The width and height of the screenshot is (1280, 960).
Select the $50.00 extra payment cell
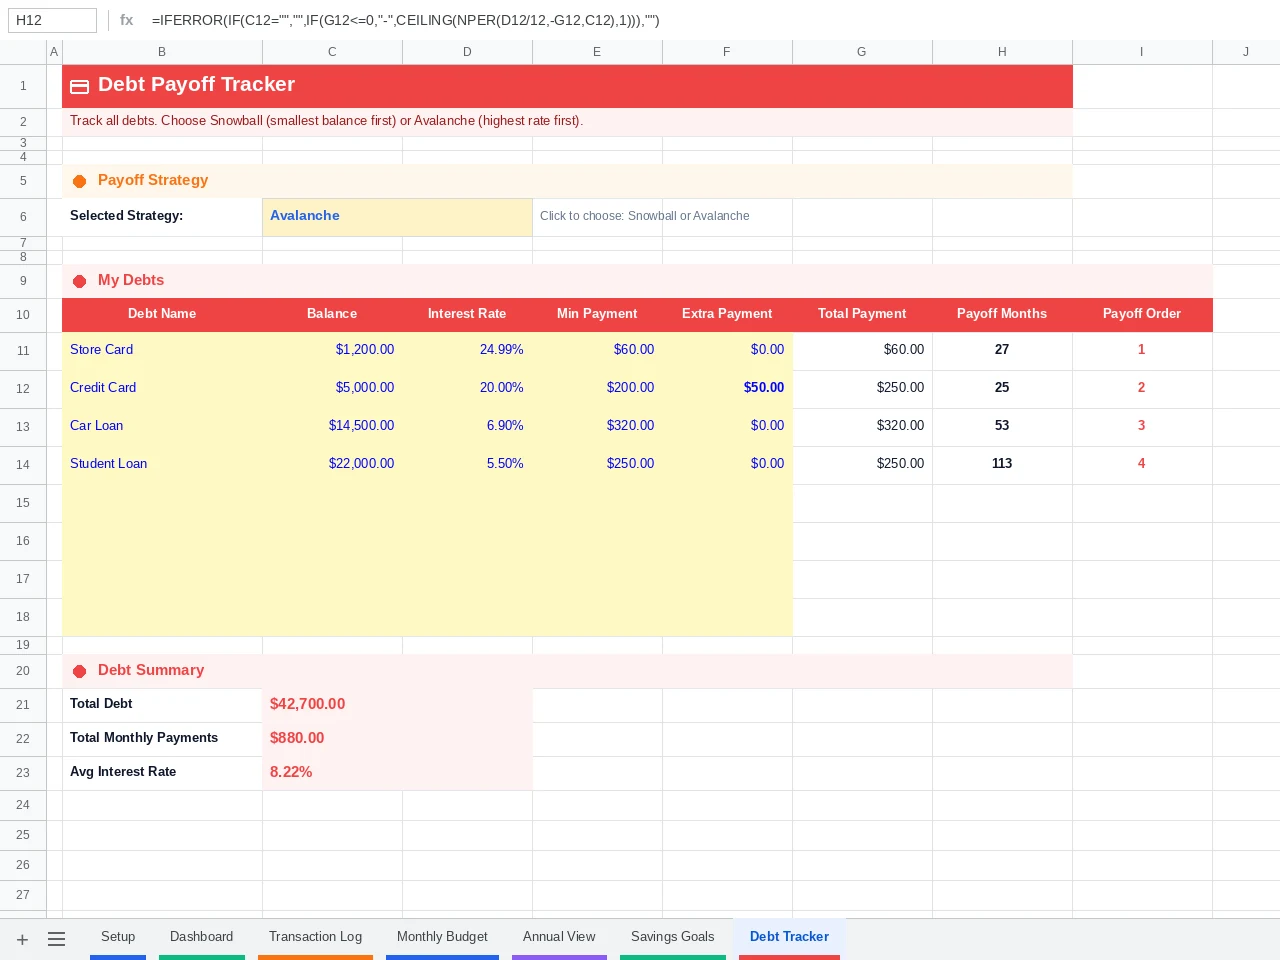pos(727,389)
